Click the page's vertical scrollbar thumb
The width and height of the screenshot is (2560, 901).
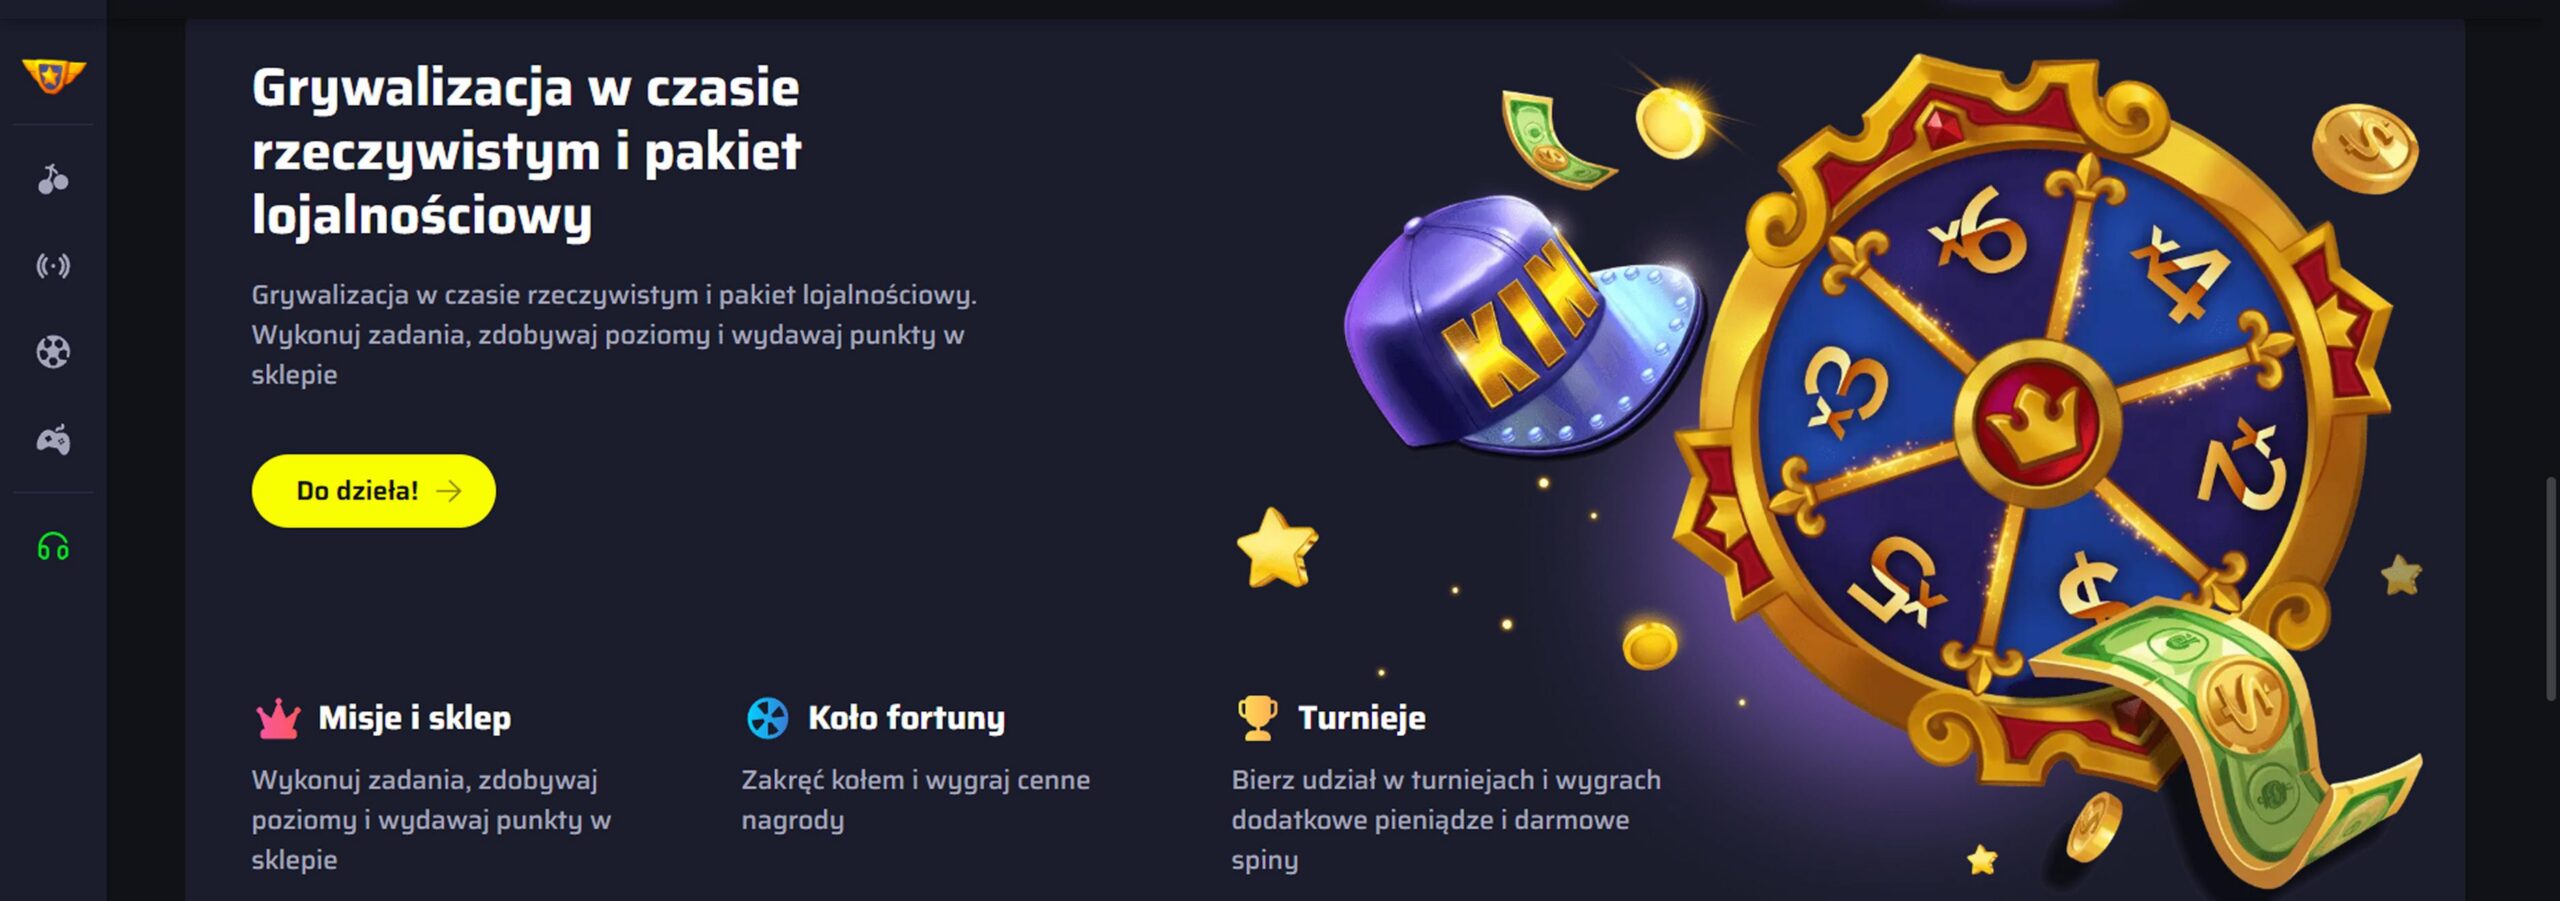click(2551, 590)
